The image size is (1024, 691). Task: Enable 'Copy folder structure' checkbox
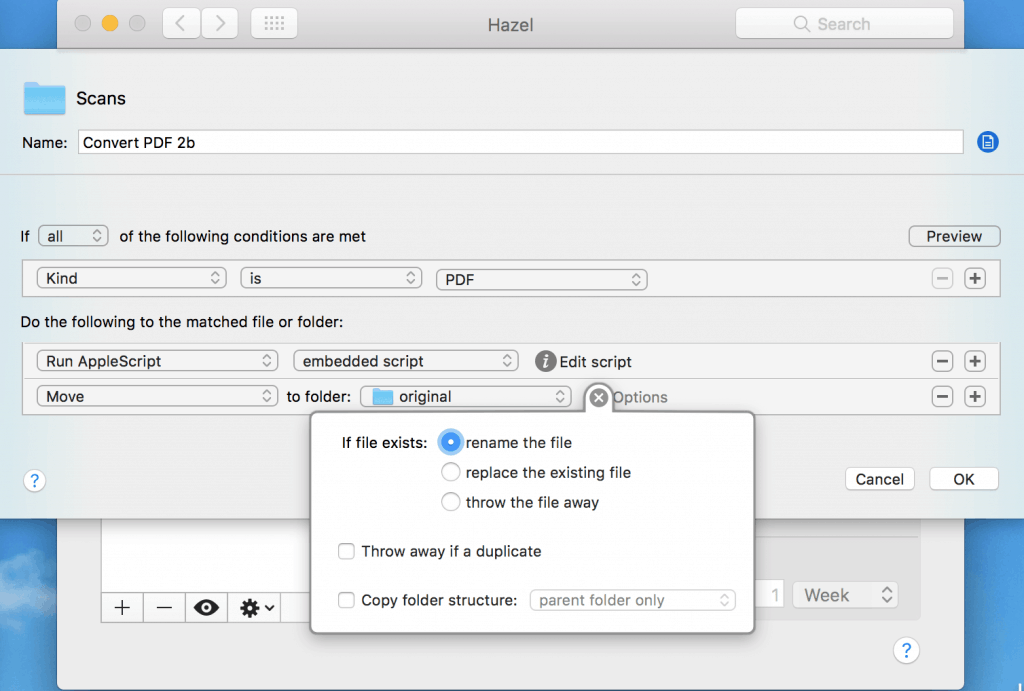346,600
